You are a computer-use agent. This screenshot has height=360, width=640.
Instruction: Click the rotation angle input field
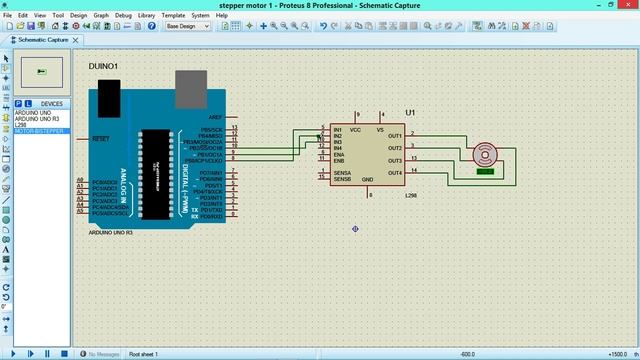pyautogui.click(x=6, y=307)
